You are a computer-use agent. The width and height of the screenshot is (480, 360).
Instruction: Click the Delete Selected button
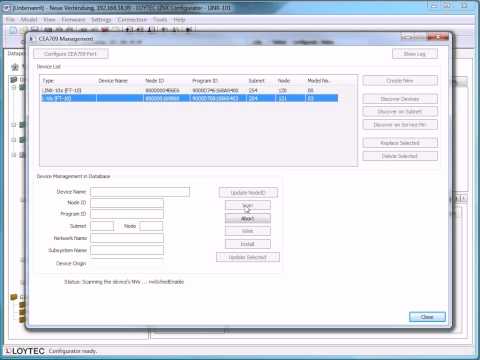(x=400, y=156)
